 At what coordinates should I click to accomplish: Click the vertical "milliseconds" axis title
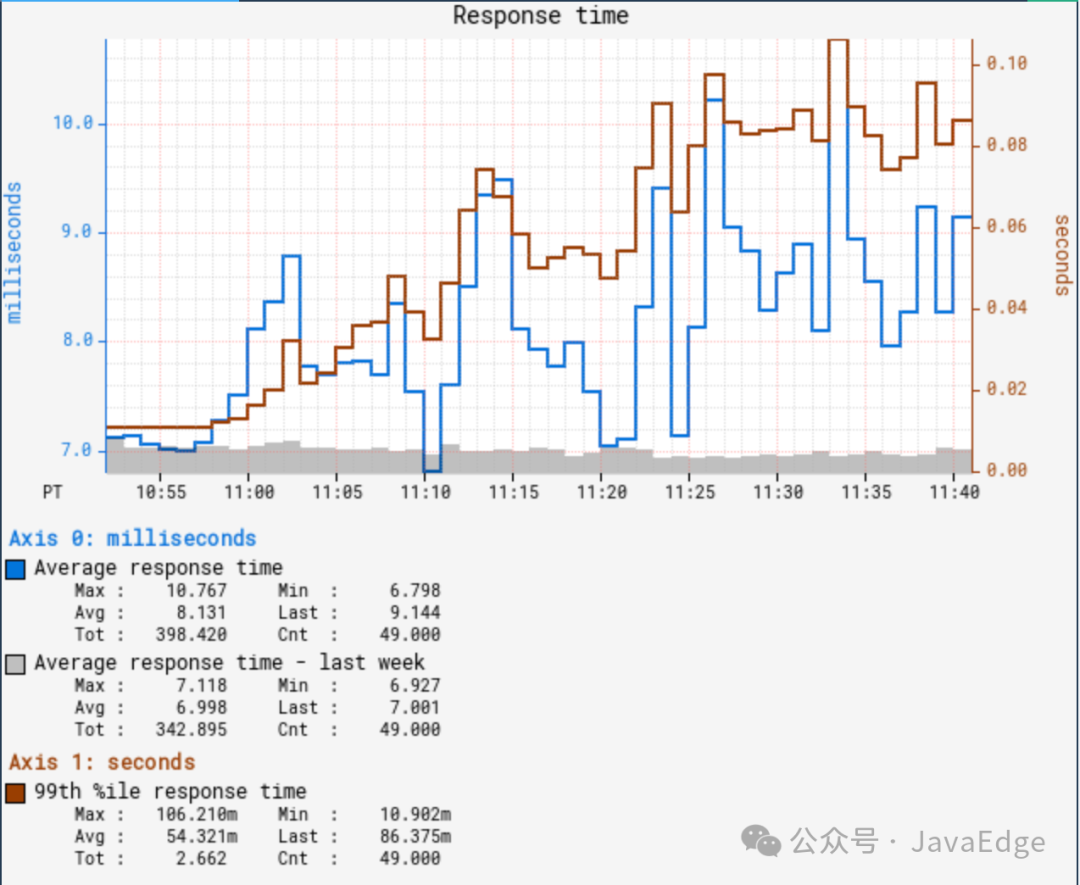[x=14, y=253]
